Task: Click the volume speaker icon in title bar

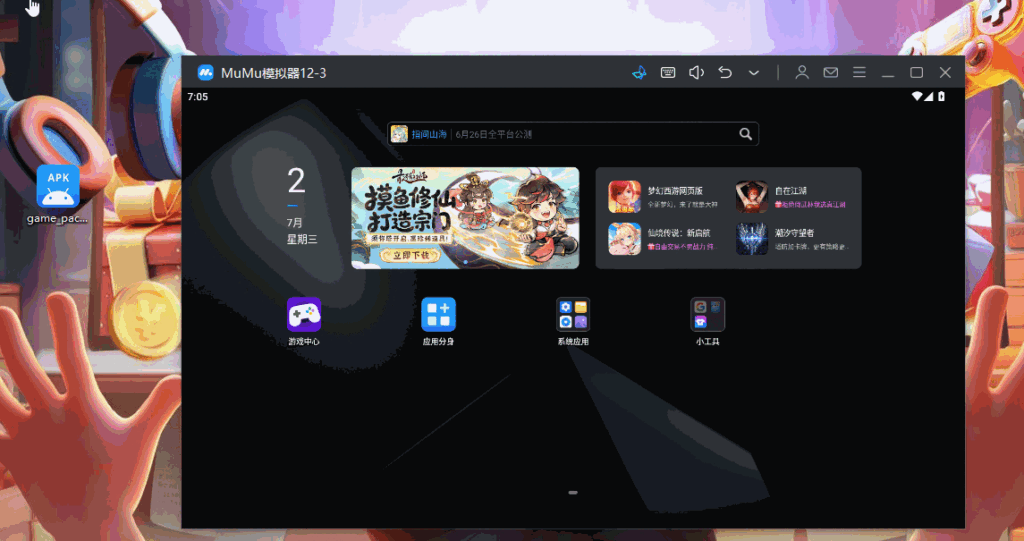Action: (x=697, y=73)
